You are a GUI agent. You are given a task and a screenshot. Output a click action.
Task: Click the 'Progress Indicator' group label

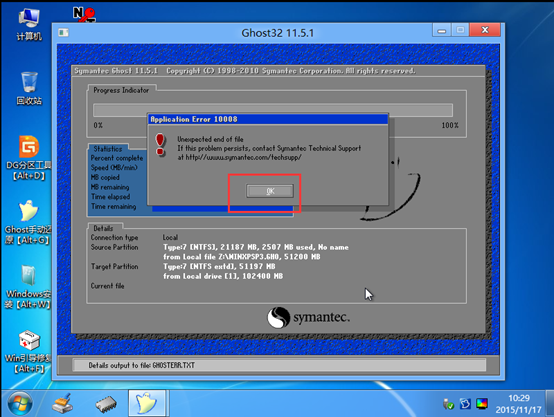(121, 90)
